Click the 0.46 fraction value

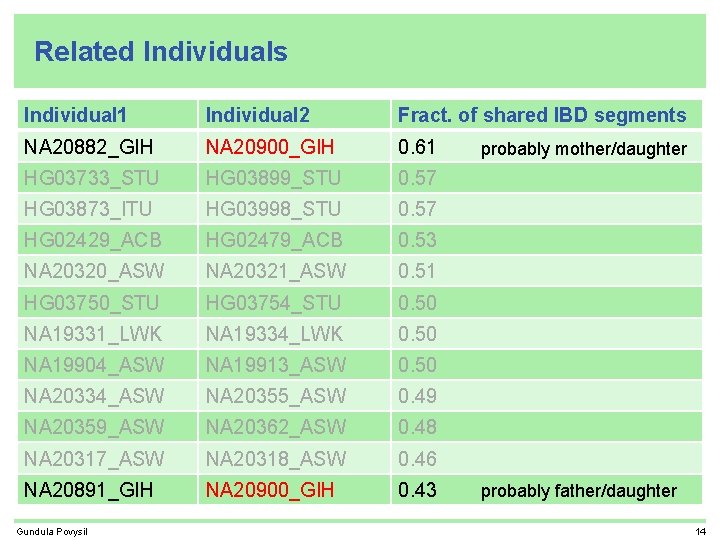coord(417,459)
